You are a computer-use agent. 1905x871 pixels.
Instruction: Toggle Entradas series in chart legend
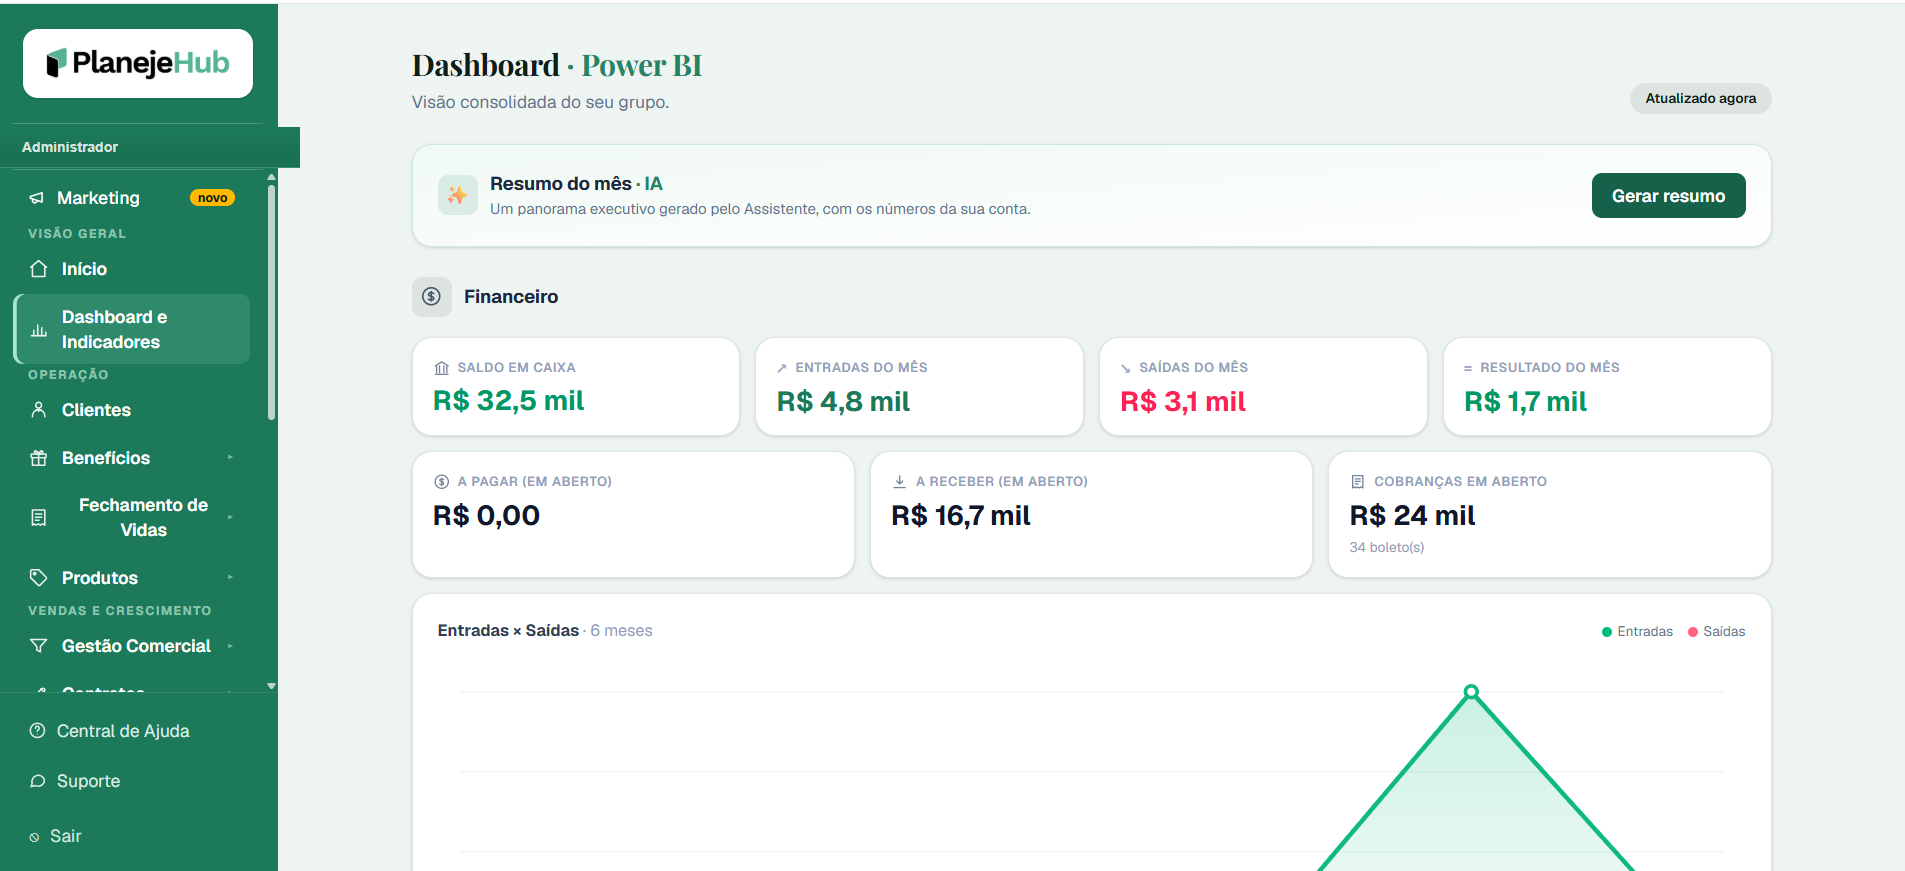pyautogui.click(x=1637, y=632)
